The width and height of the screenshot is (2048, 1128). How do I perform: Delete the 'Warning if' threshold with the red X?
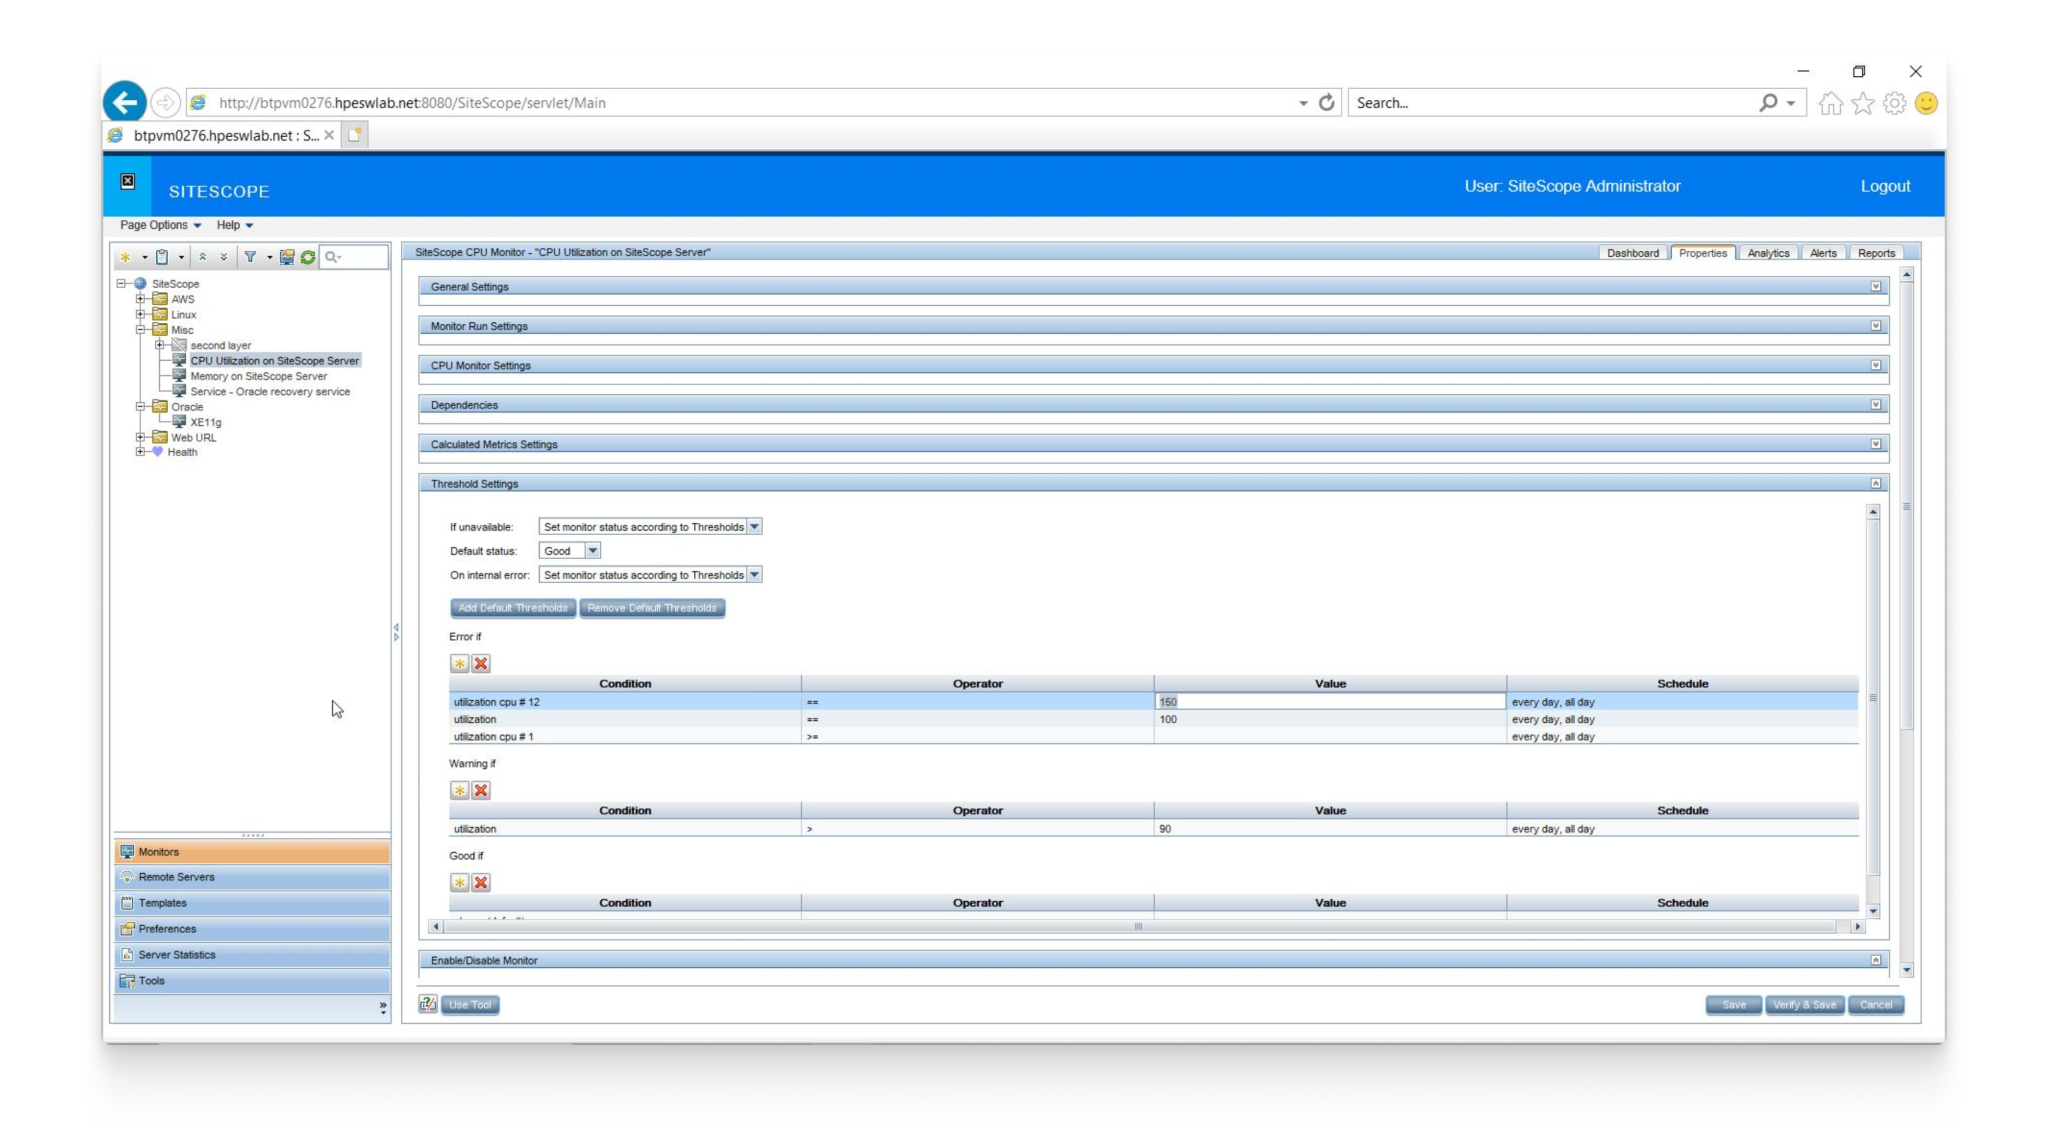pos(481,790)
